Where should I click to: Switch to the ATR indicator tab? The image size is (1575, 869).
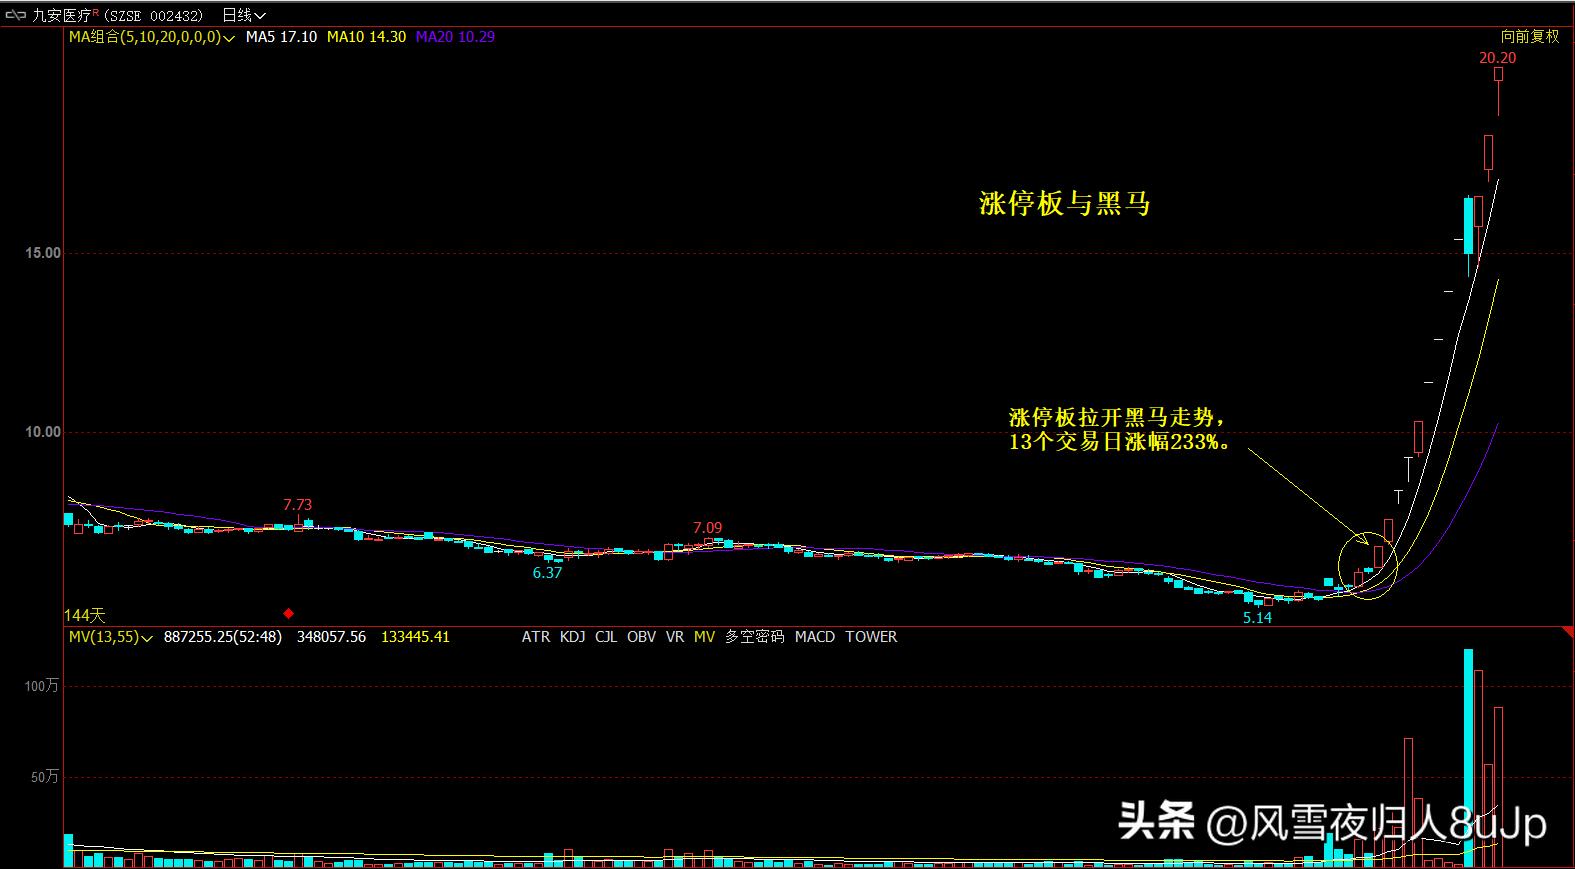(536, 637)
